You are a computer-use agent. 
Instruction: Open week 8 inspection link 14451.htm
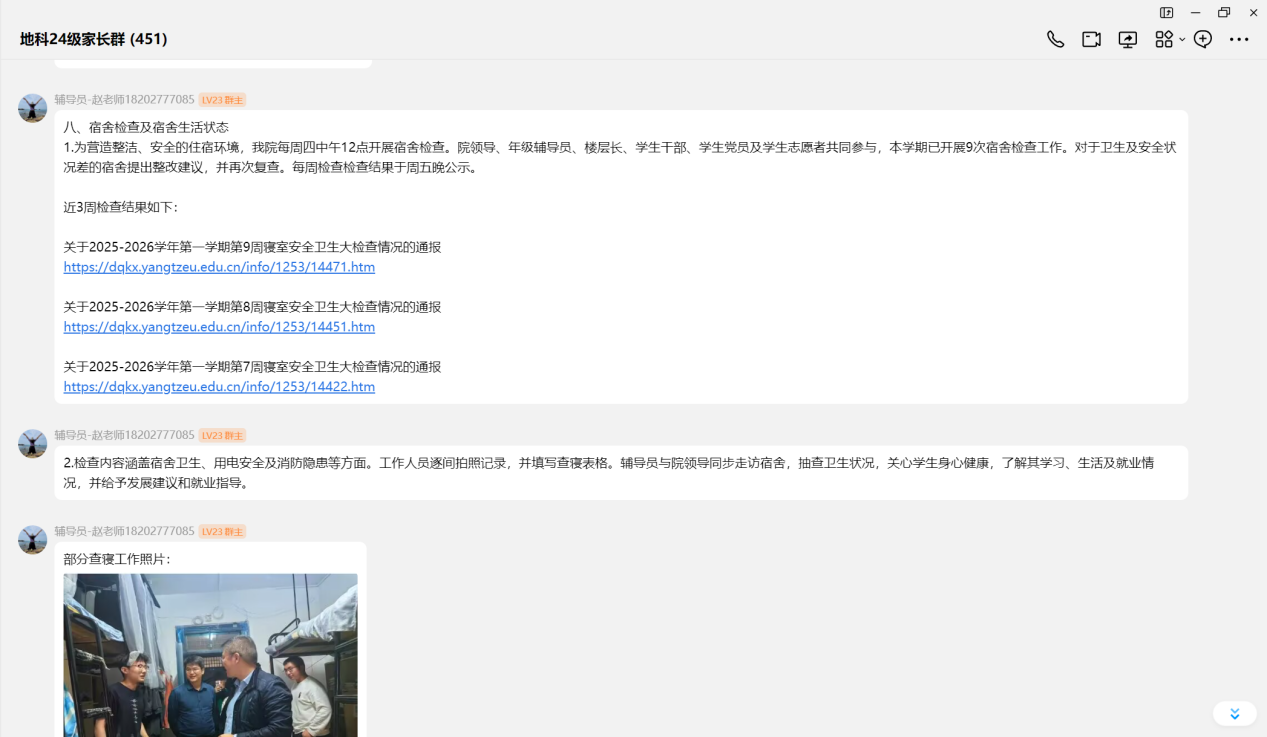click(219, 327)
